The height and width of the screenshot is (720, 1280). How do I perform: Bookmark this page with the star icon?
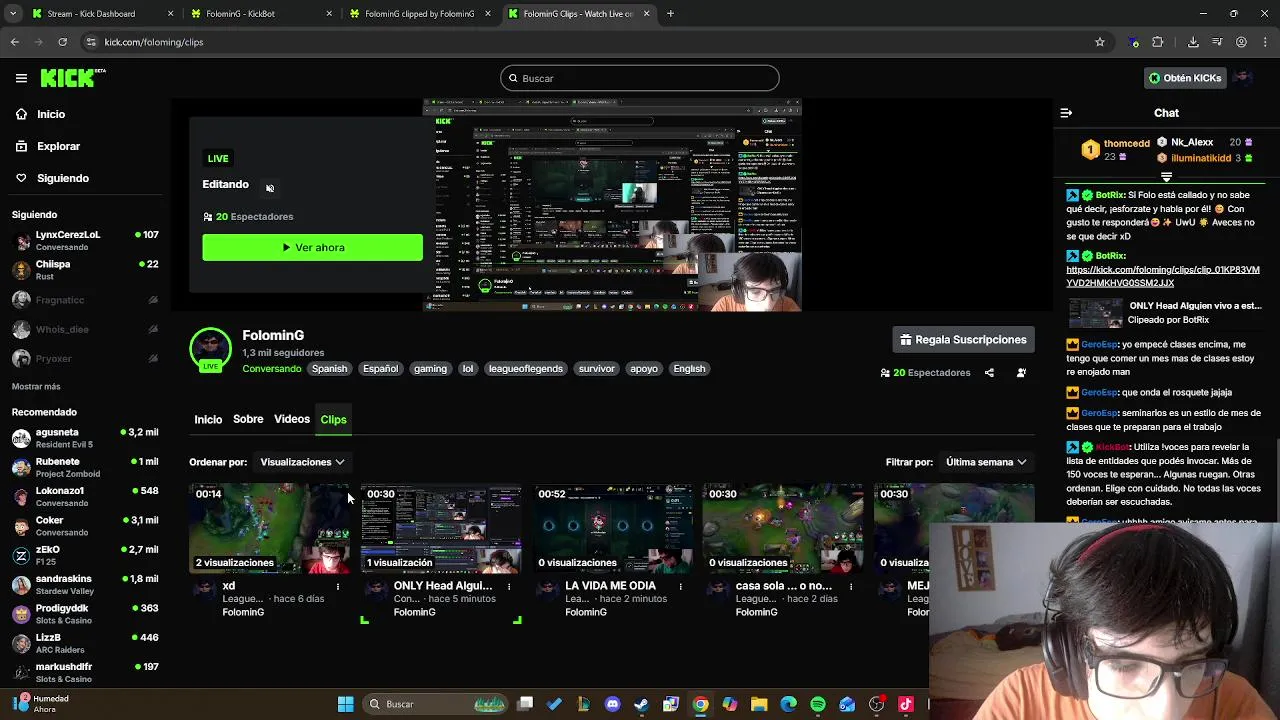point(1100,42)
